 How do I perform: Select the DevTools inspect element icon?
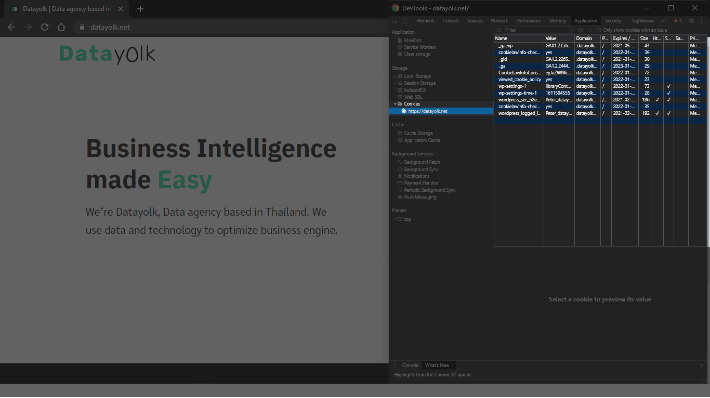pos(394,21)
